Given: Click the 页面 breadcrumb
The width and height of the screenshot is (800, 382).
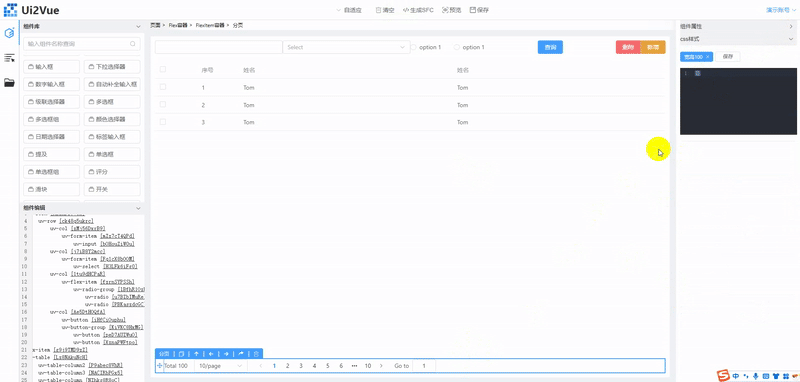Looking at the screenshot, I should pos(155,25).
